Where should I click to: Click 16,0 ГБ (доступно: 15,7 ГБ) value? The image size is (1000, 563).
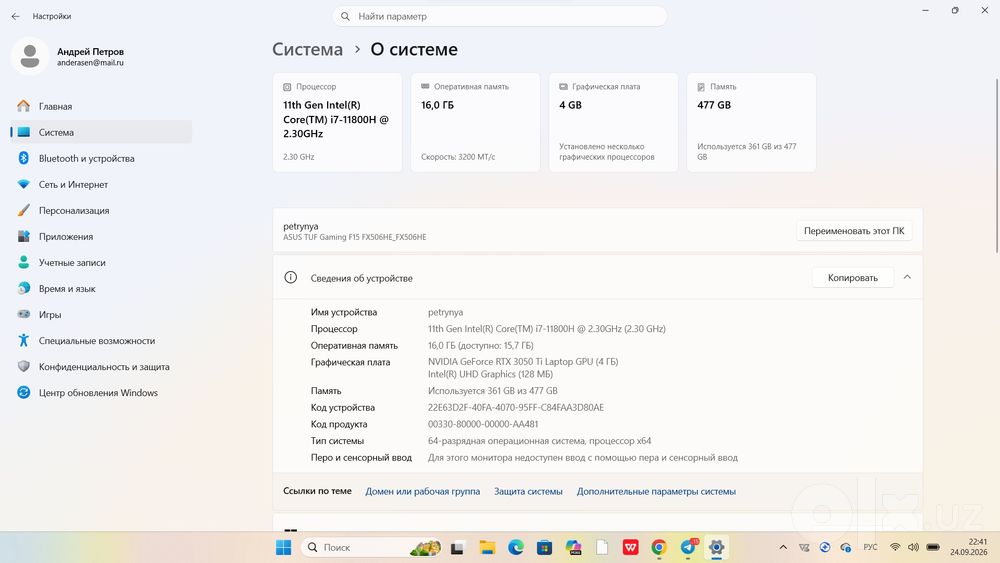point(480,346)
